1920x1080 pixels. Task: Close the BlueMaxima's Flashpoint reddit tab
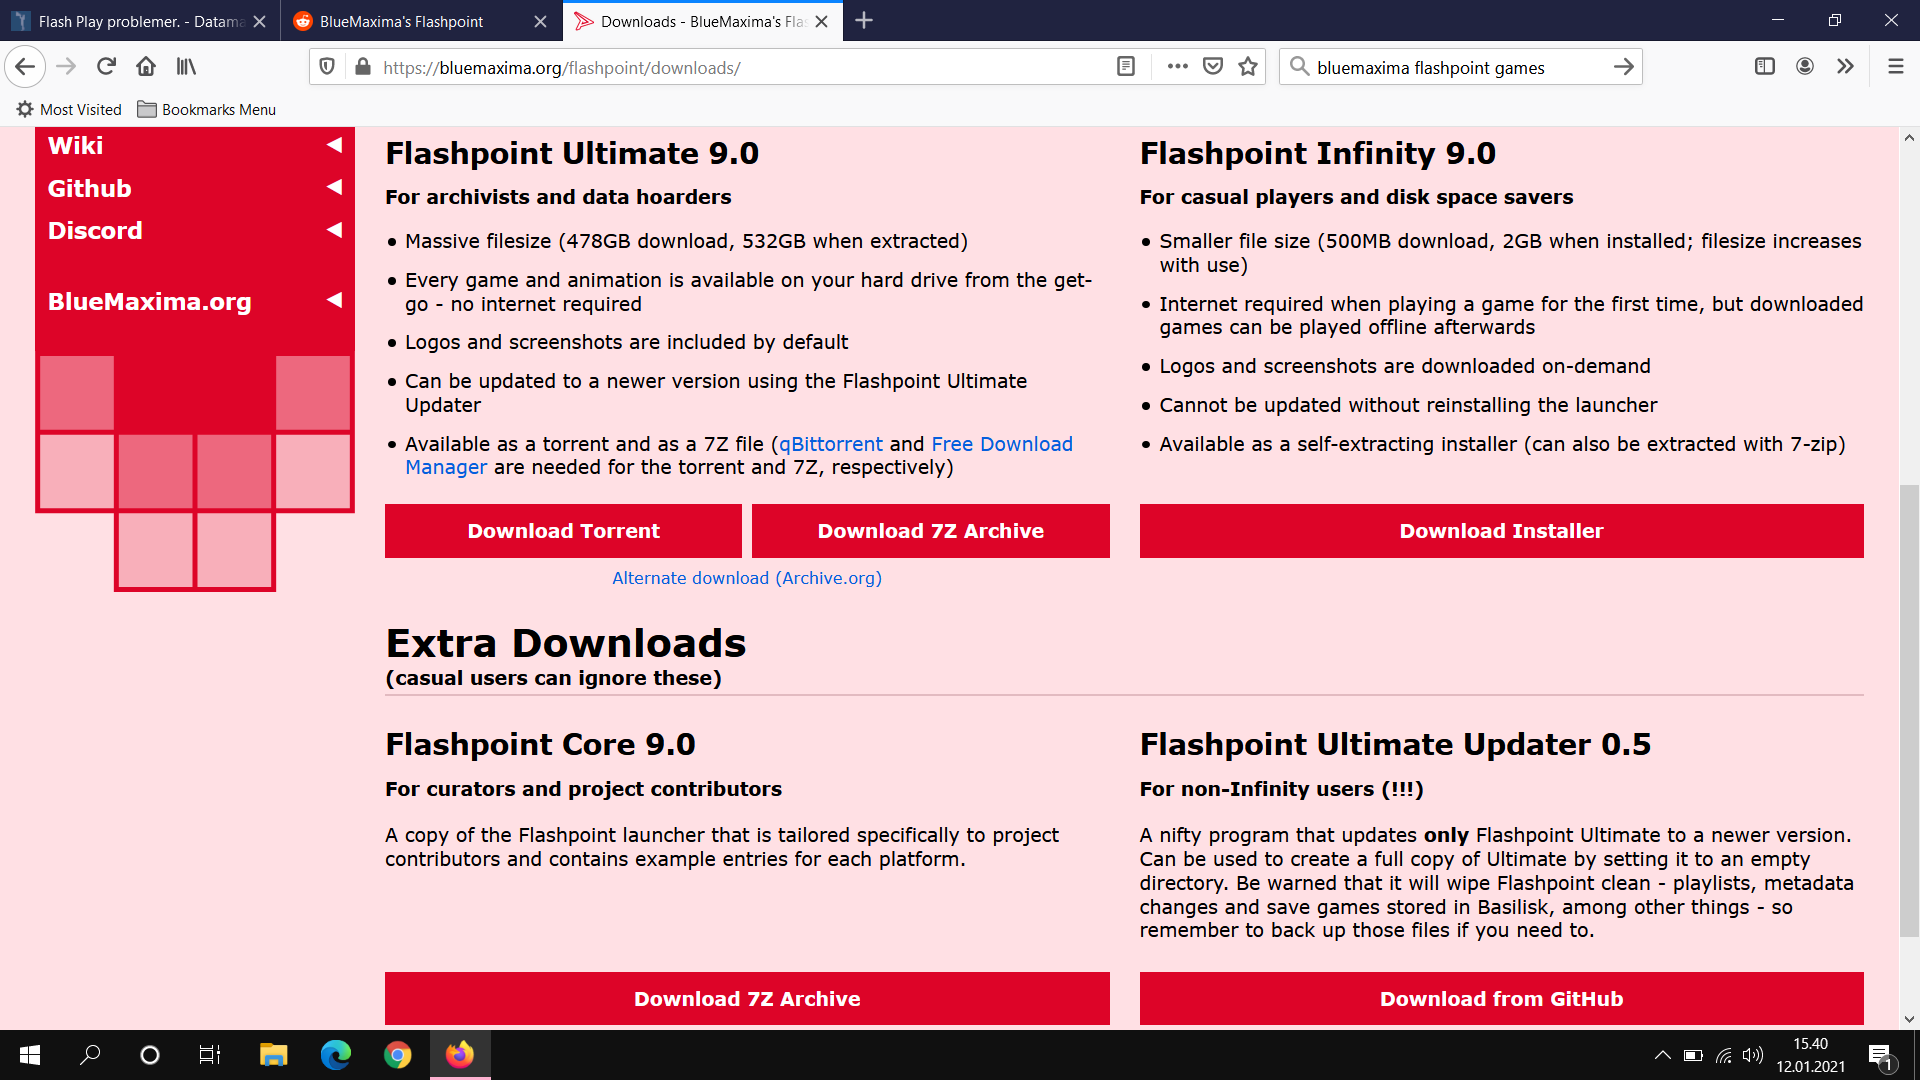point(540,22)
